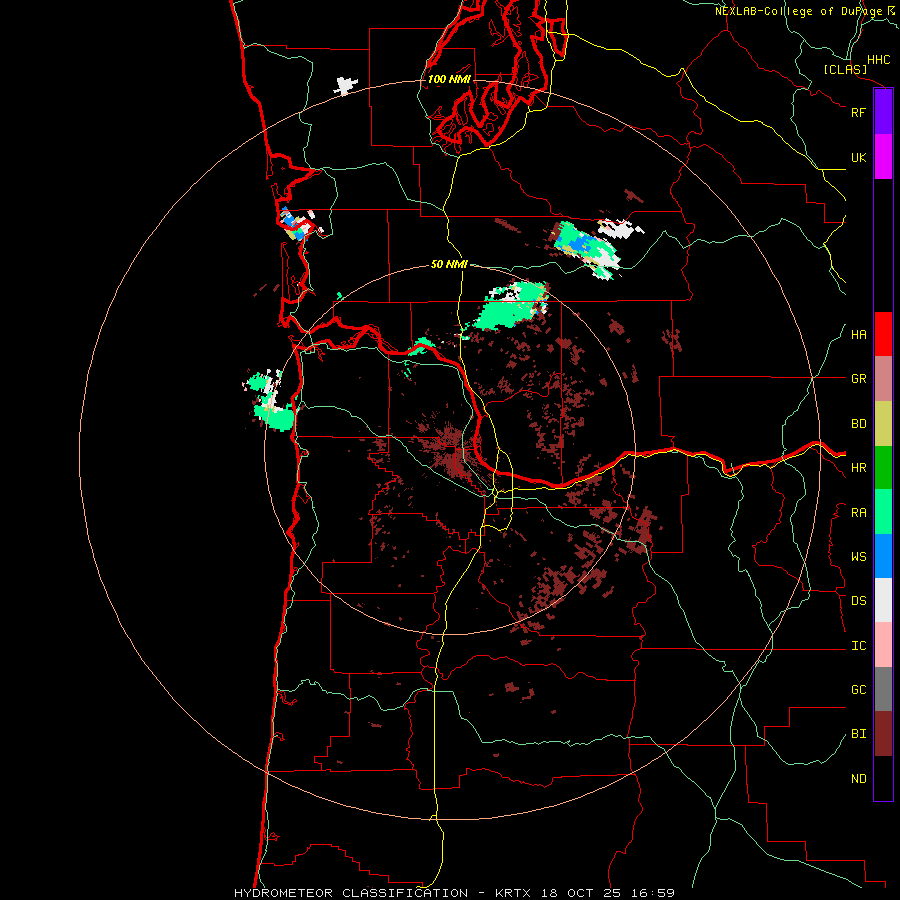The height and width of the screenshot is (900, 900).
Task: Click the RA legend label
Action: tap(858, 512)
